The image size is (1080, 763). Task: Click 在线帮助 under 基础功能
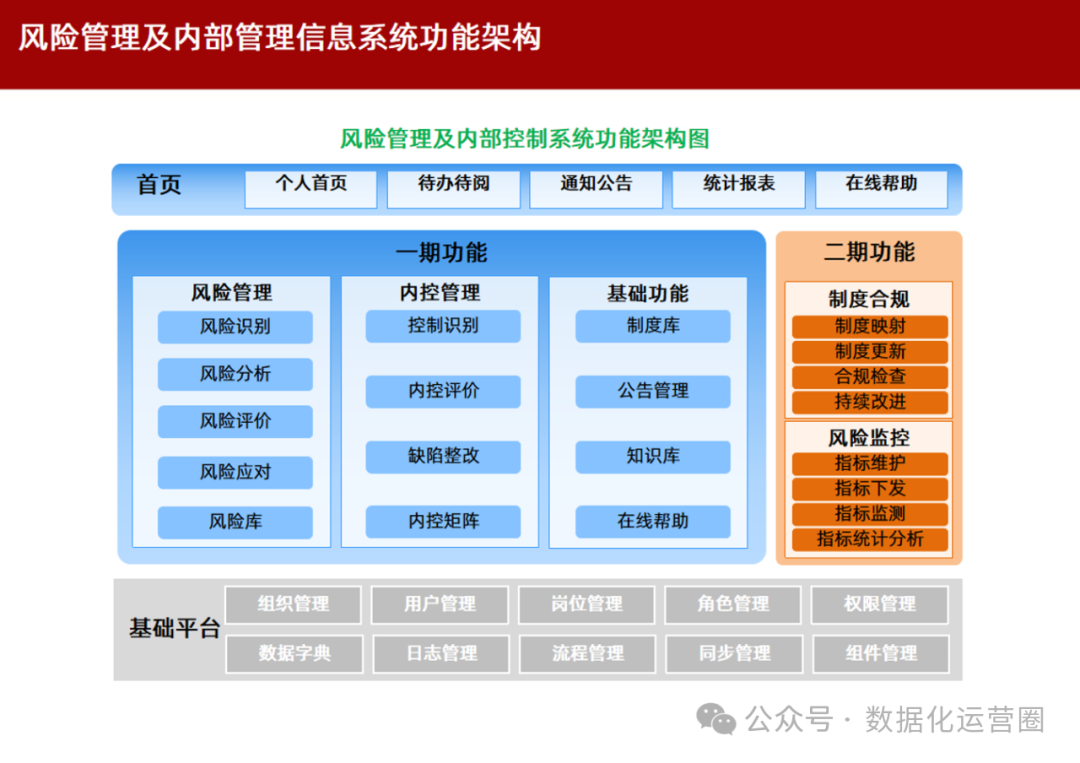[x=653, y=521]
